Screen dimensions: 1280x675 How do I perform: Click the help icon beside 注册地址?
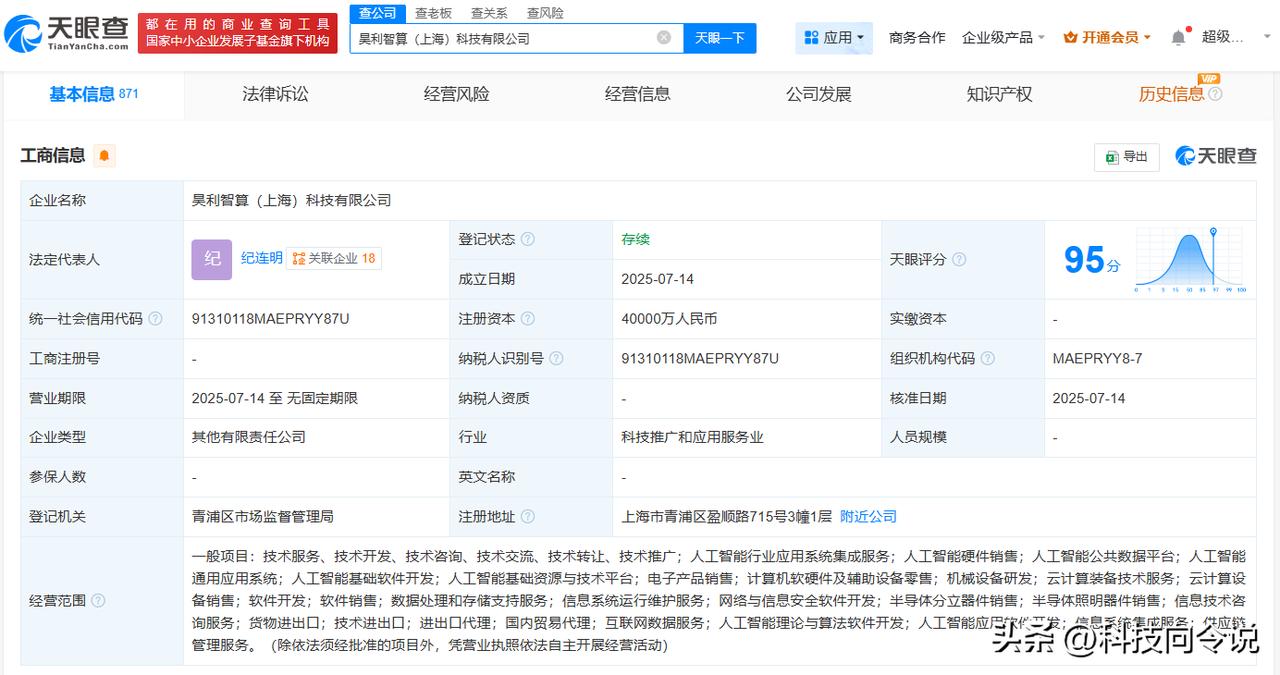click(527, 517)
